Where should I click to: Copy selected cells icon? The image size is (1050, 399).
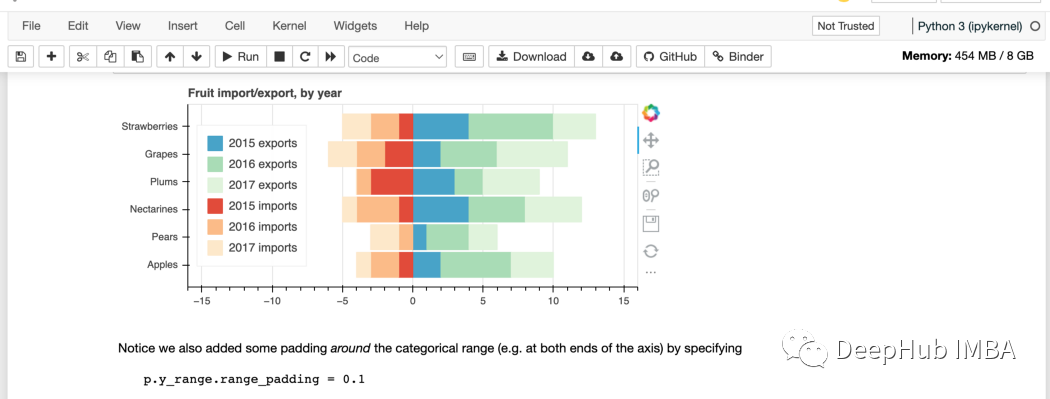tap(110, 57)
